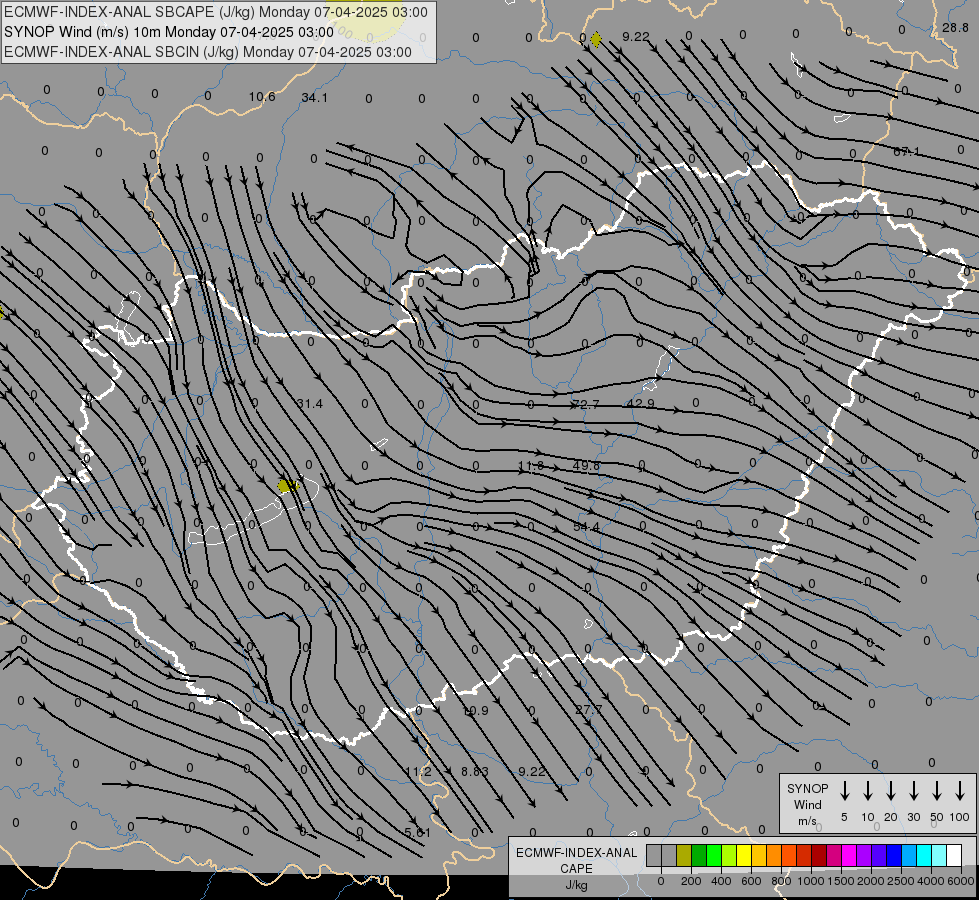This screenshot has height=900, width=979.
Task: Click the 50 m/s wind arrow in legend
Action: (937, 791)
